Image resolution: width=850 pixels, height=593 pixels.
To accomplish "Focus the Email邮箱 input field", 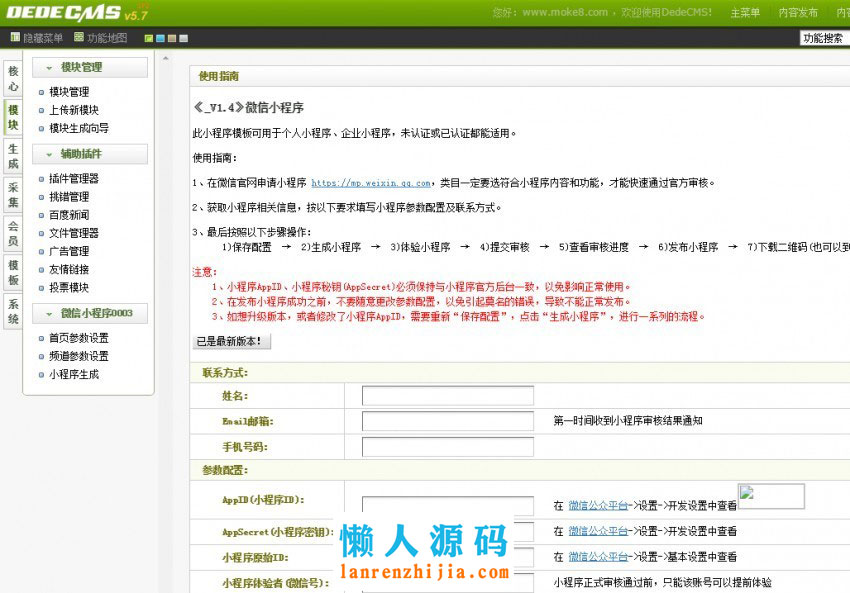I will pyautogui.click(x=448, y=421).
